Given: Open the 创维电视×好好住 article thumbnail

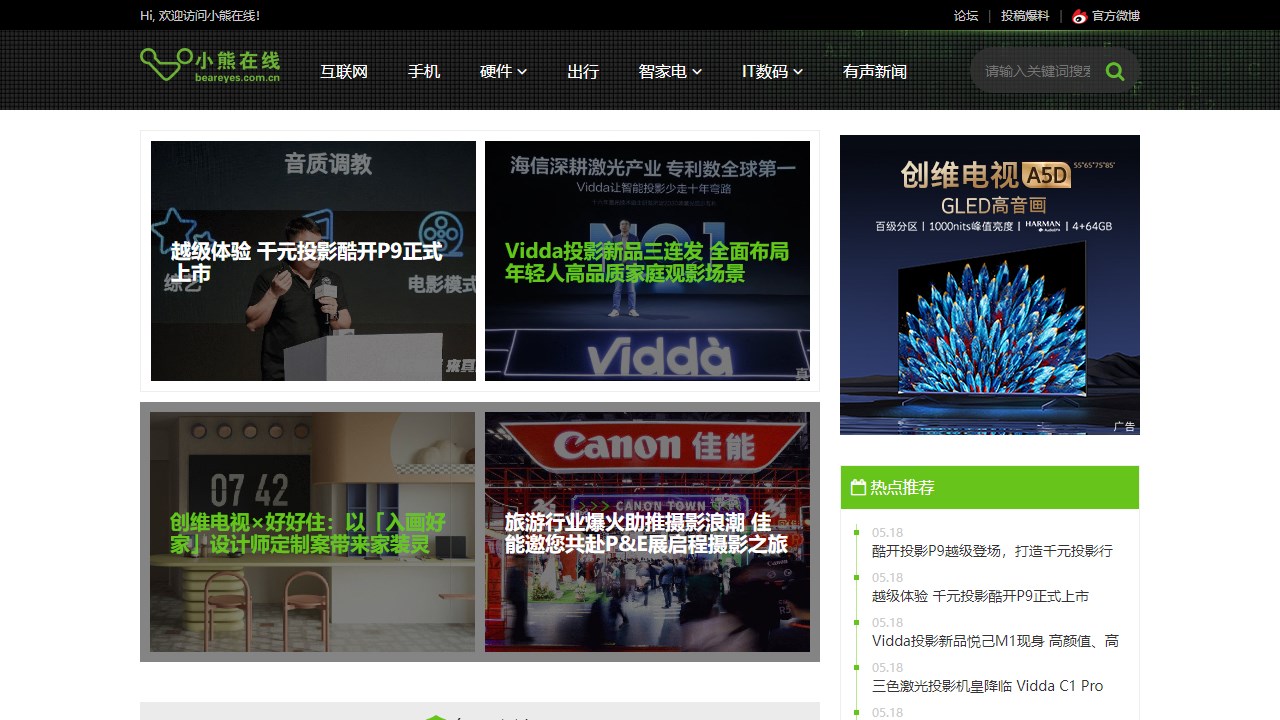Looking at the screenshot, I should click(x=313, y=532).
